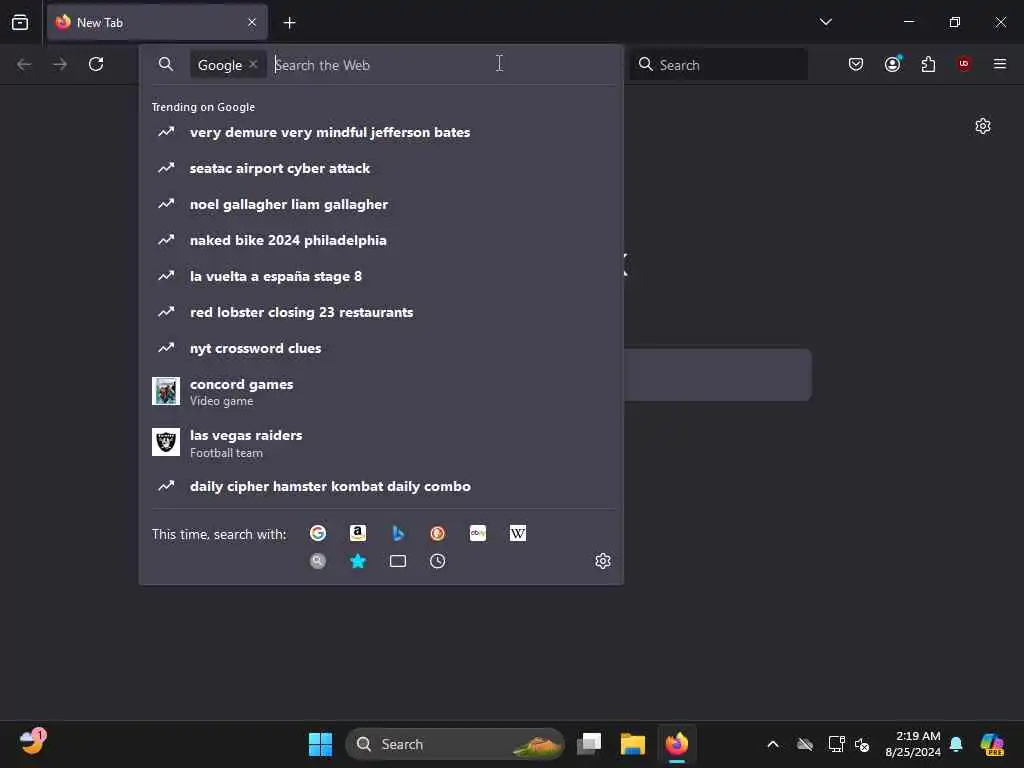This screenshot has height=768, width=1024.
Task: Focus the Search the Web address field
Action: [443, 65]
